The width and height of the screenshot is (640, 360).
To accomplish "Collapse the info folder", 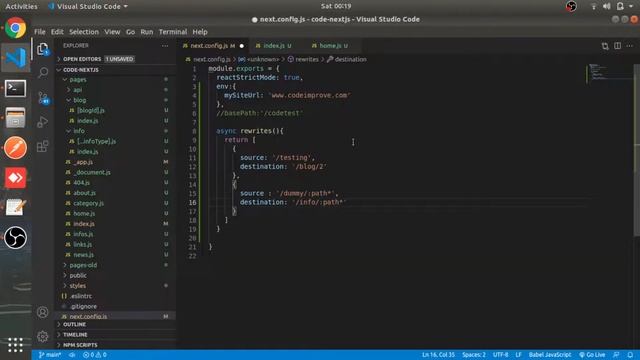I will pyautogui.click(x=116, y=131).
